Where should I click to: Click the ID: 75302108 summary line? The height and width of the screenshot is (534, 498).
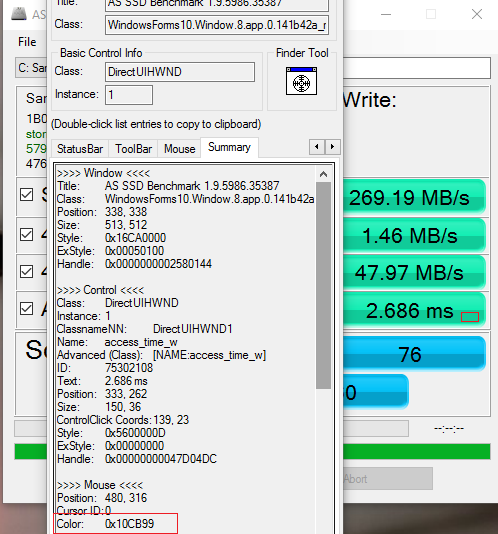pos(105,368)
